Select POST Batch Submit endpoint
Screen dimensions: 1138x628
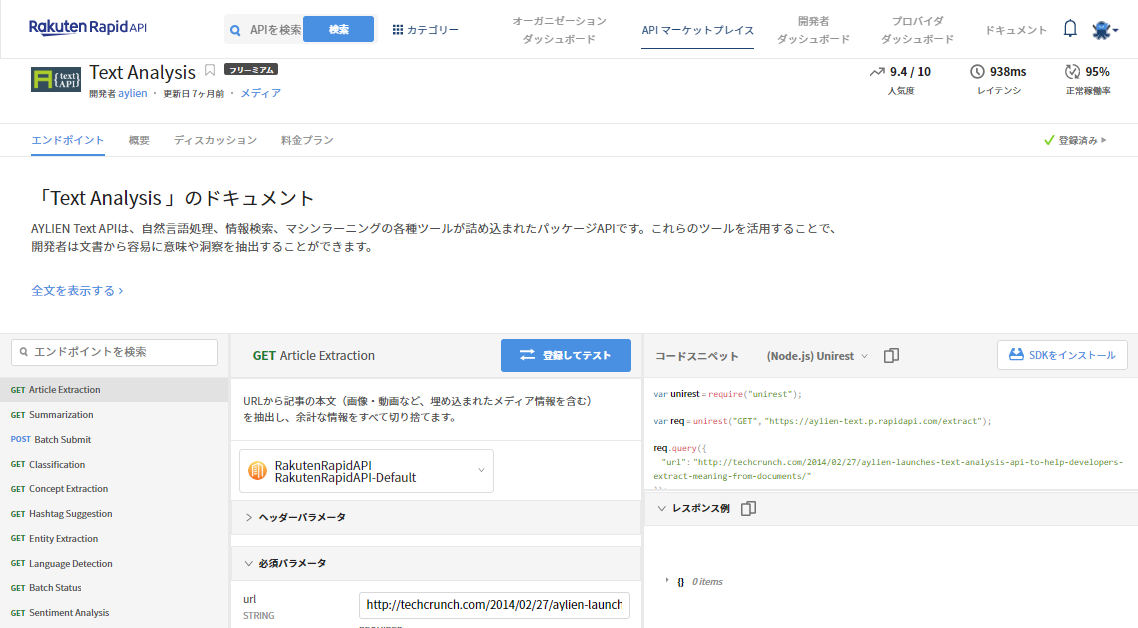pos(114,439)
